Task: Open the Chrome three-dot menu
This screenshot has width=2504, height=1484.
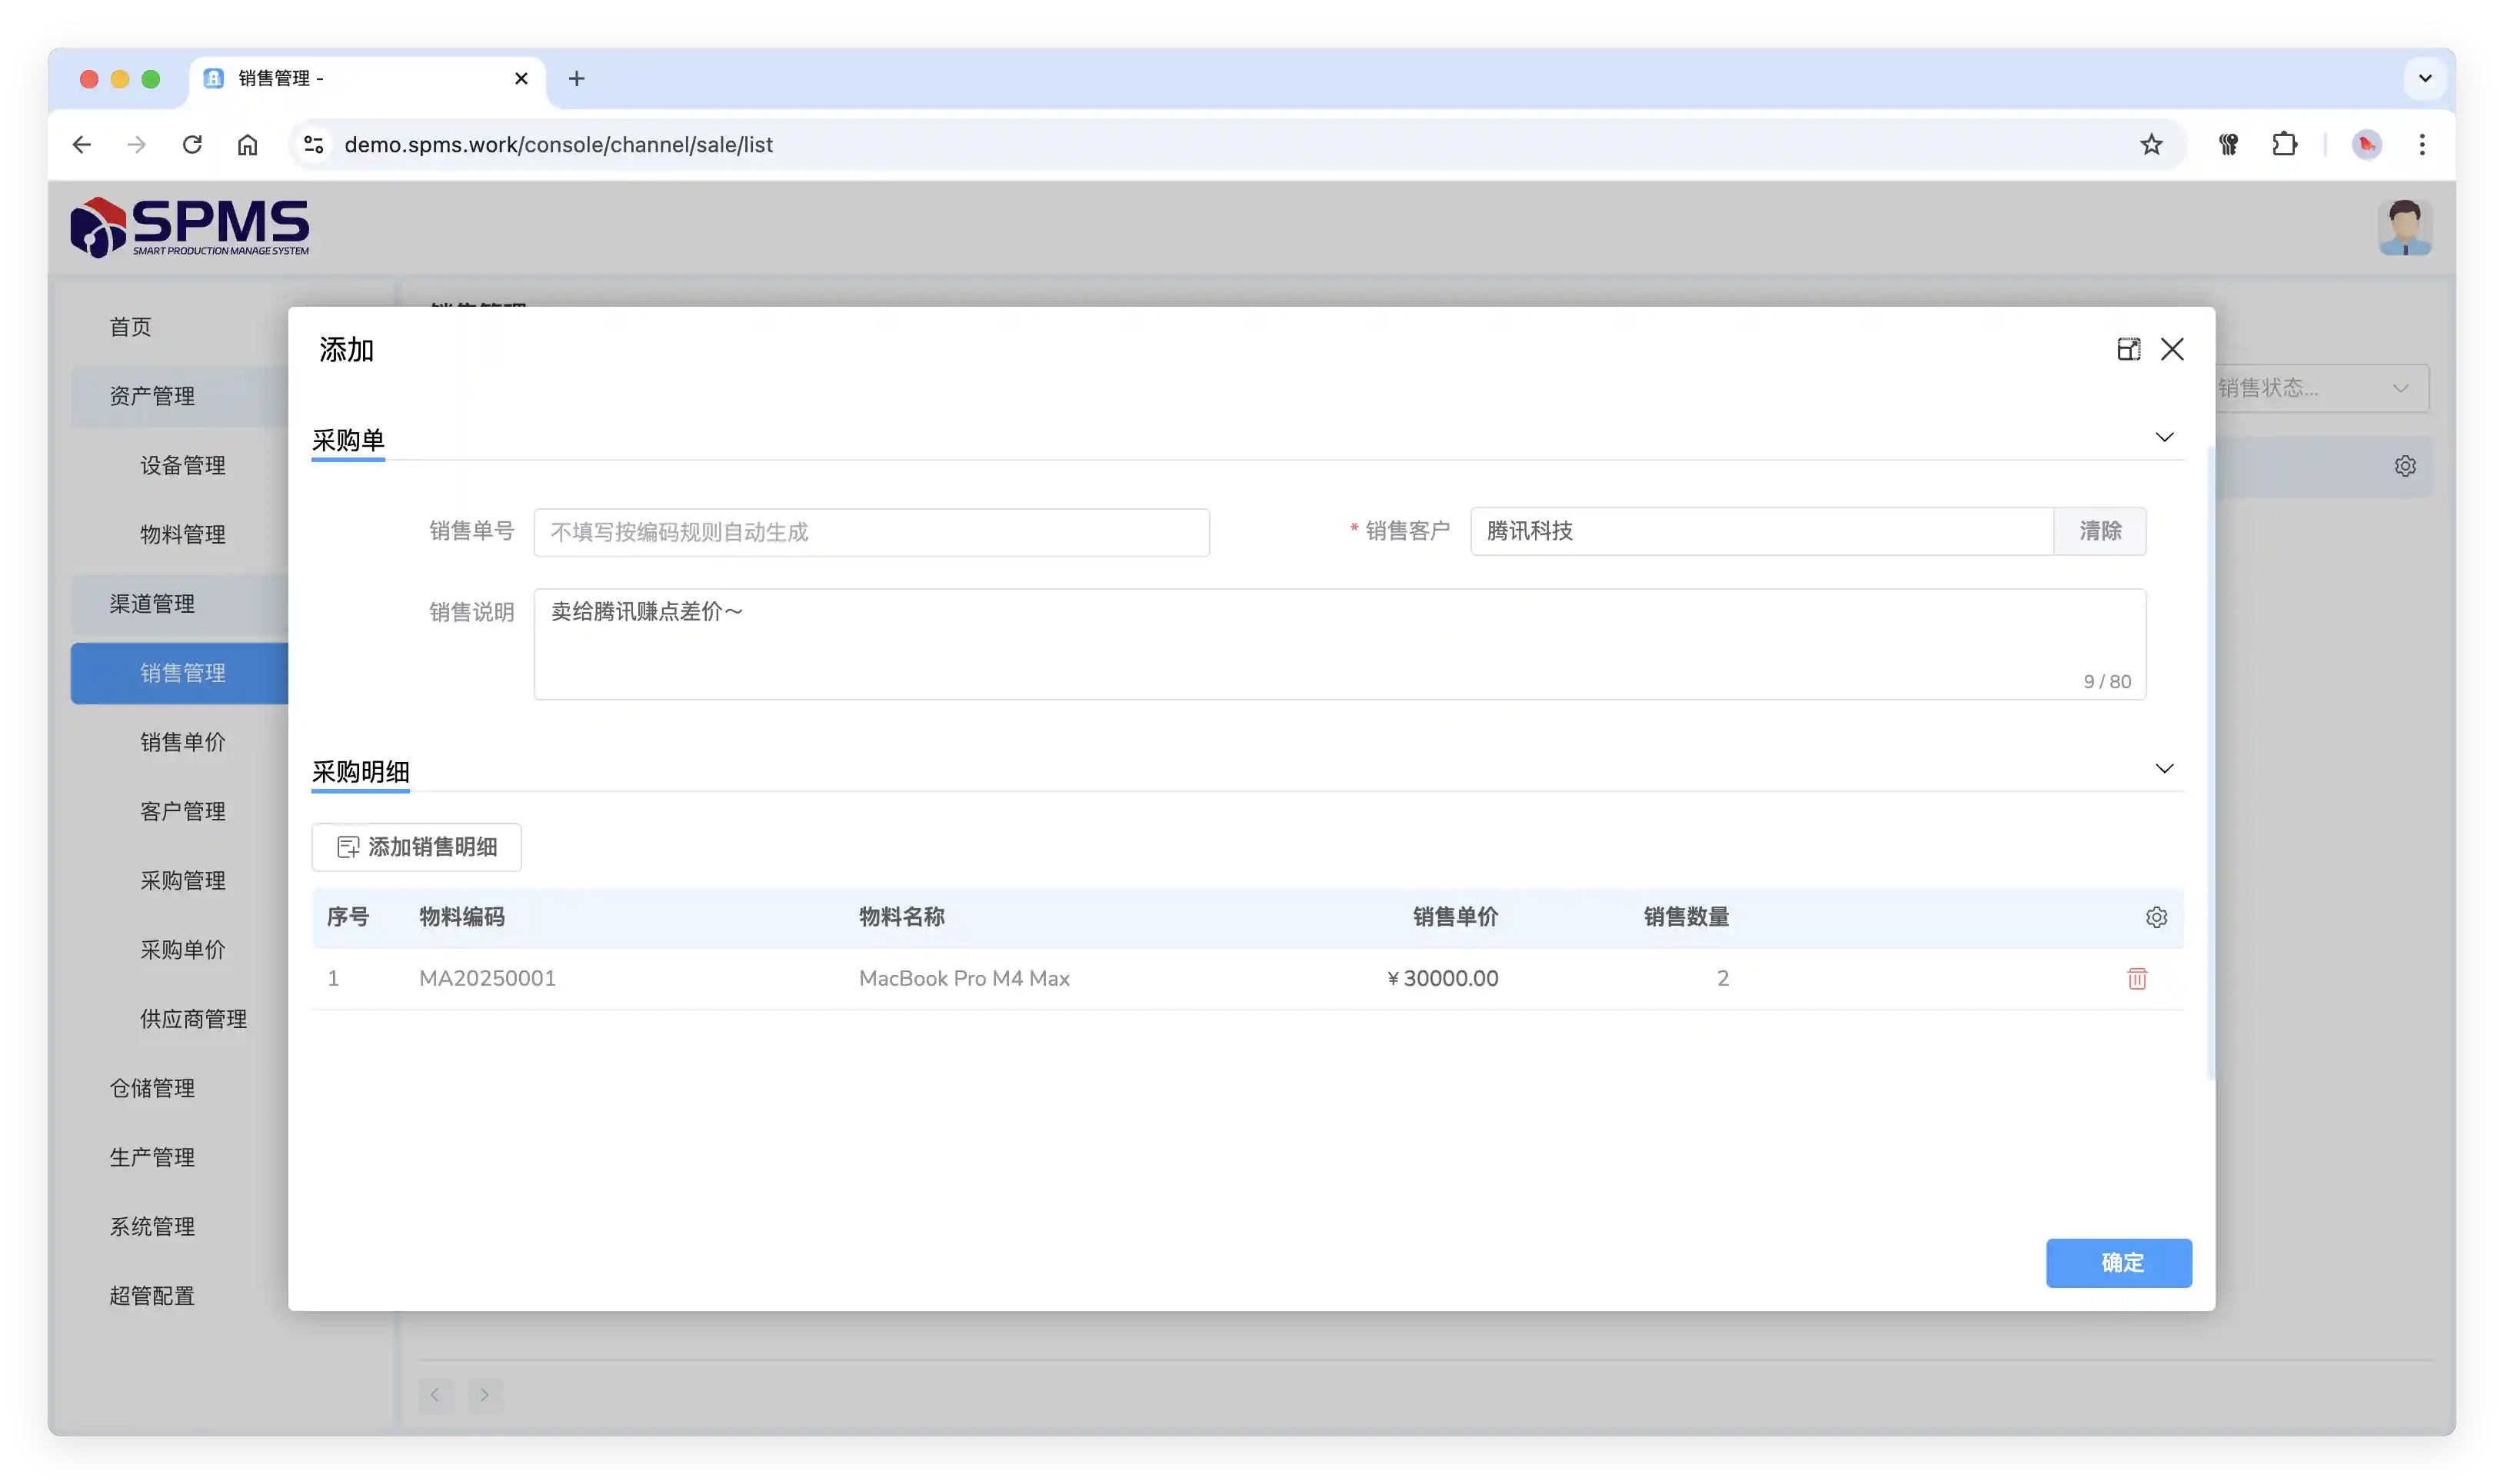Action: point(2421,145)
